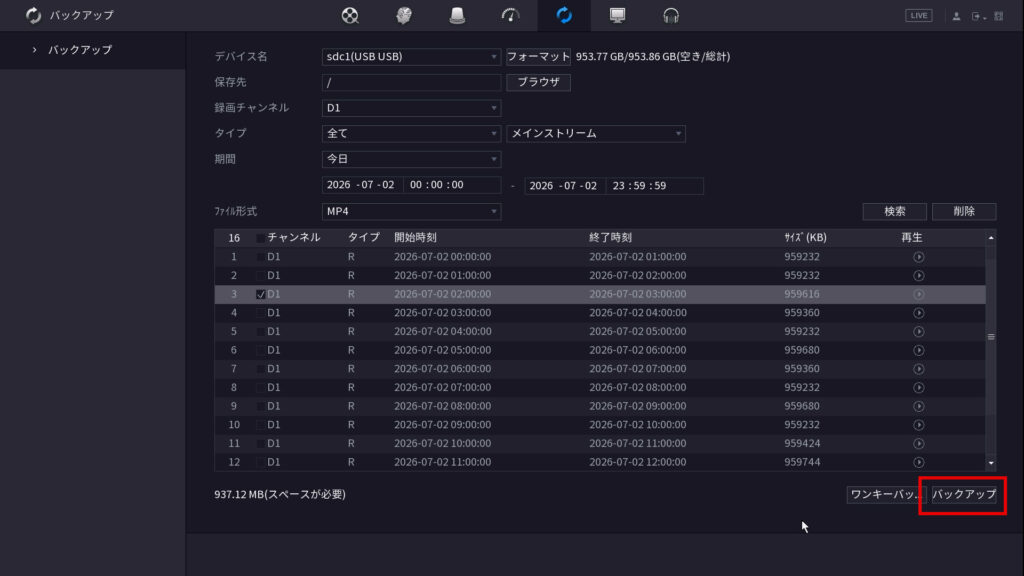Click the start date field 2026-07-02
Screen dimensions: 1024x576
click(x=361, y=185)
